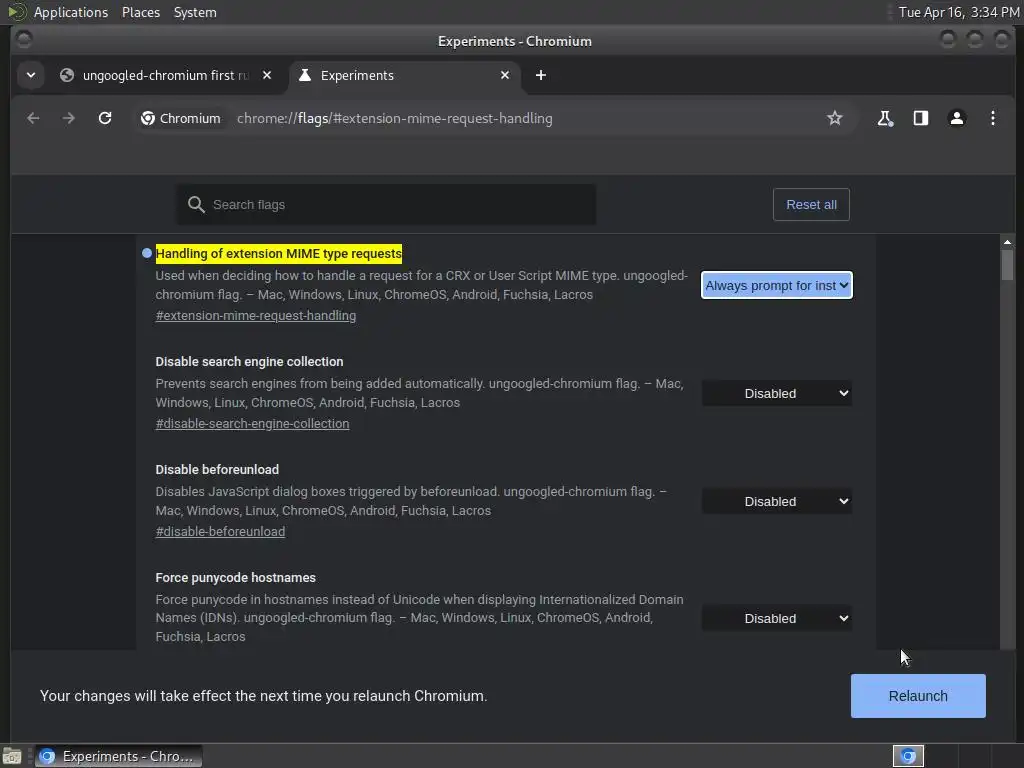Open the System menu
The height and width of the screenshot is (768, 1024).
pyautogui.click(x=195, y=12)
